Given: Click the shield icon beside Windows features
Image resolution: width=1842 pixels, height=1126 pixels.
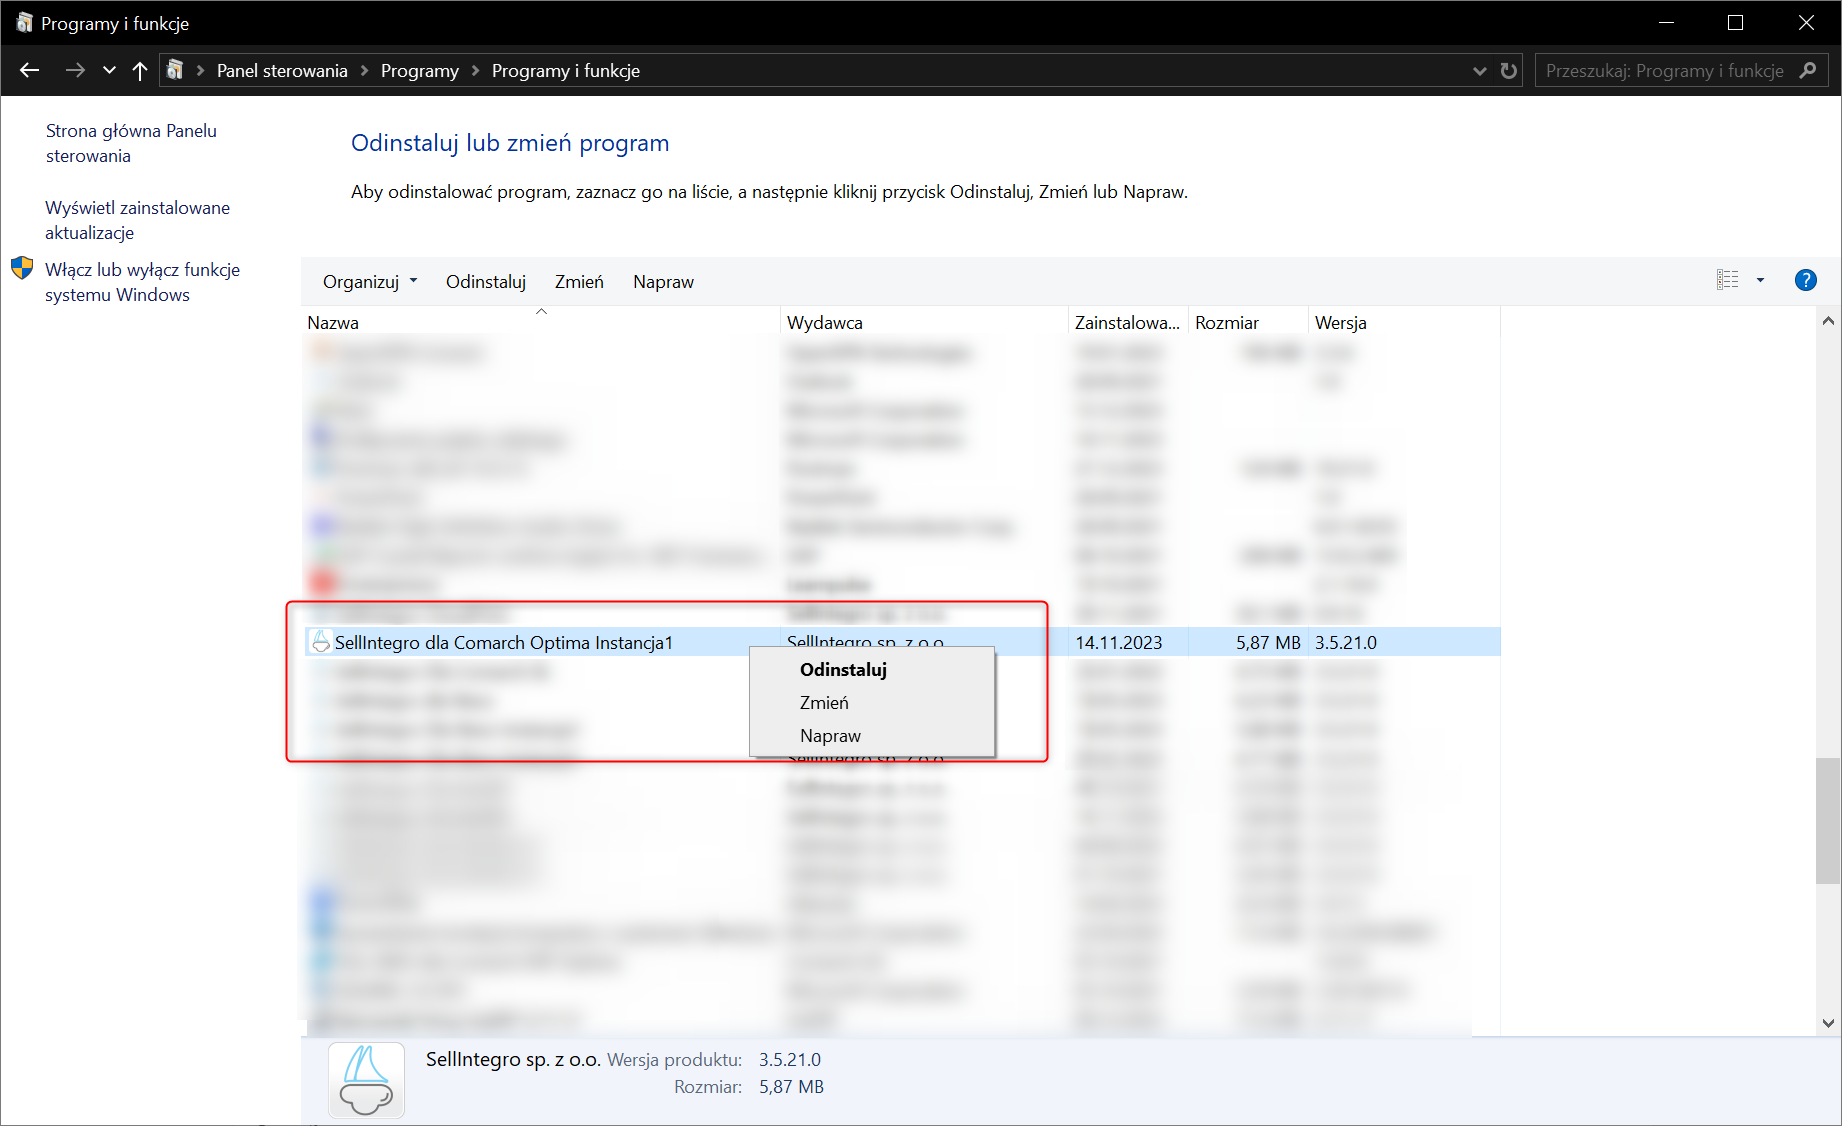Looking at the screenshot, I should tap(22, 268).
